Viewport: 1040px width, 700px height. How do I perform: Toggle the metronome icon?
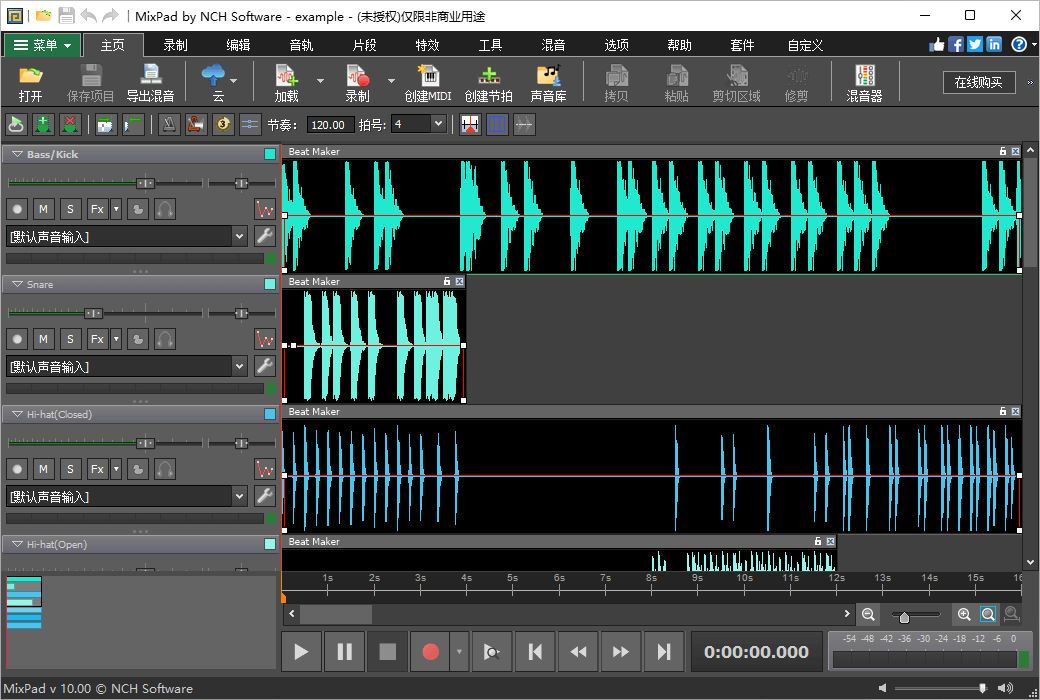(x=169, y=124)
